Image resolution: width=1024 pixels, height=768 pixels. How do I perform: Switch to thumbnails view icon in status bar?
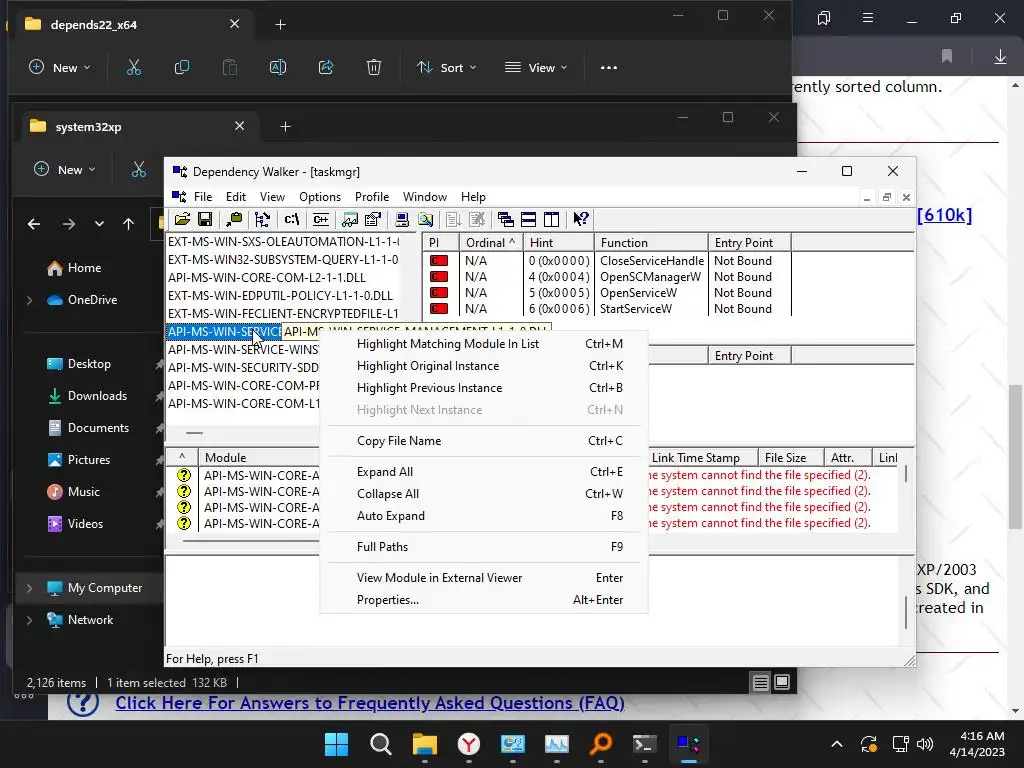[x=782, y=682]
